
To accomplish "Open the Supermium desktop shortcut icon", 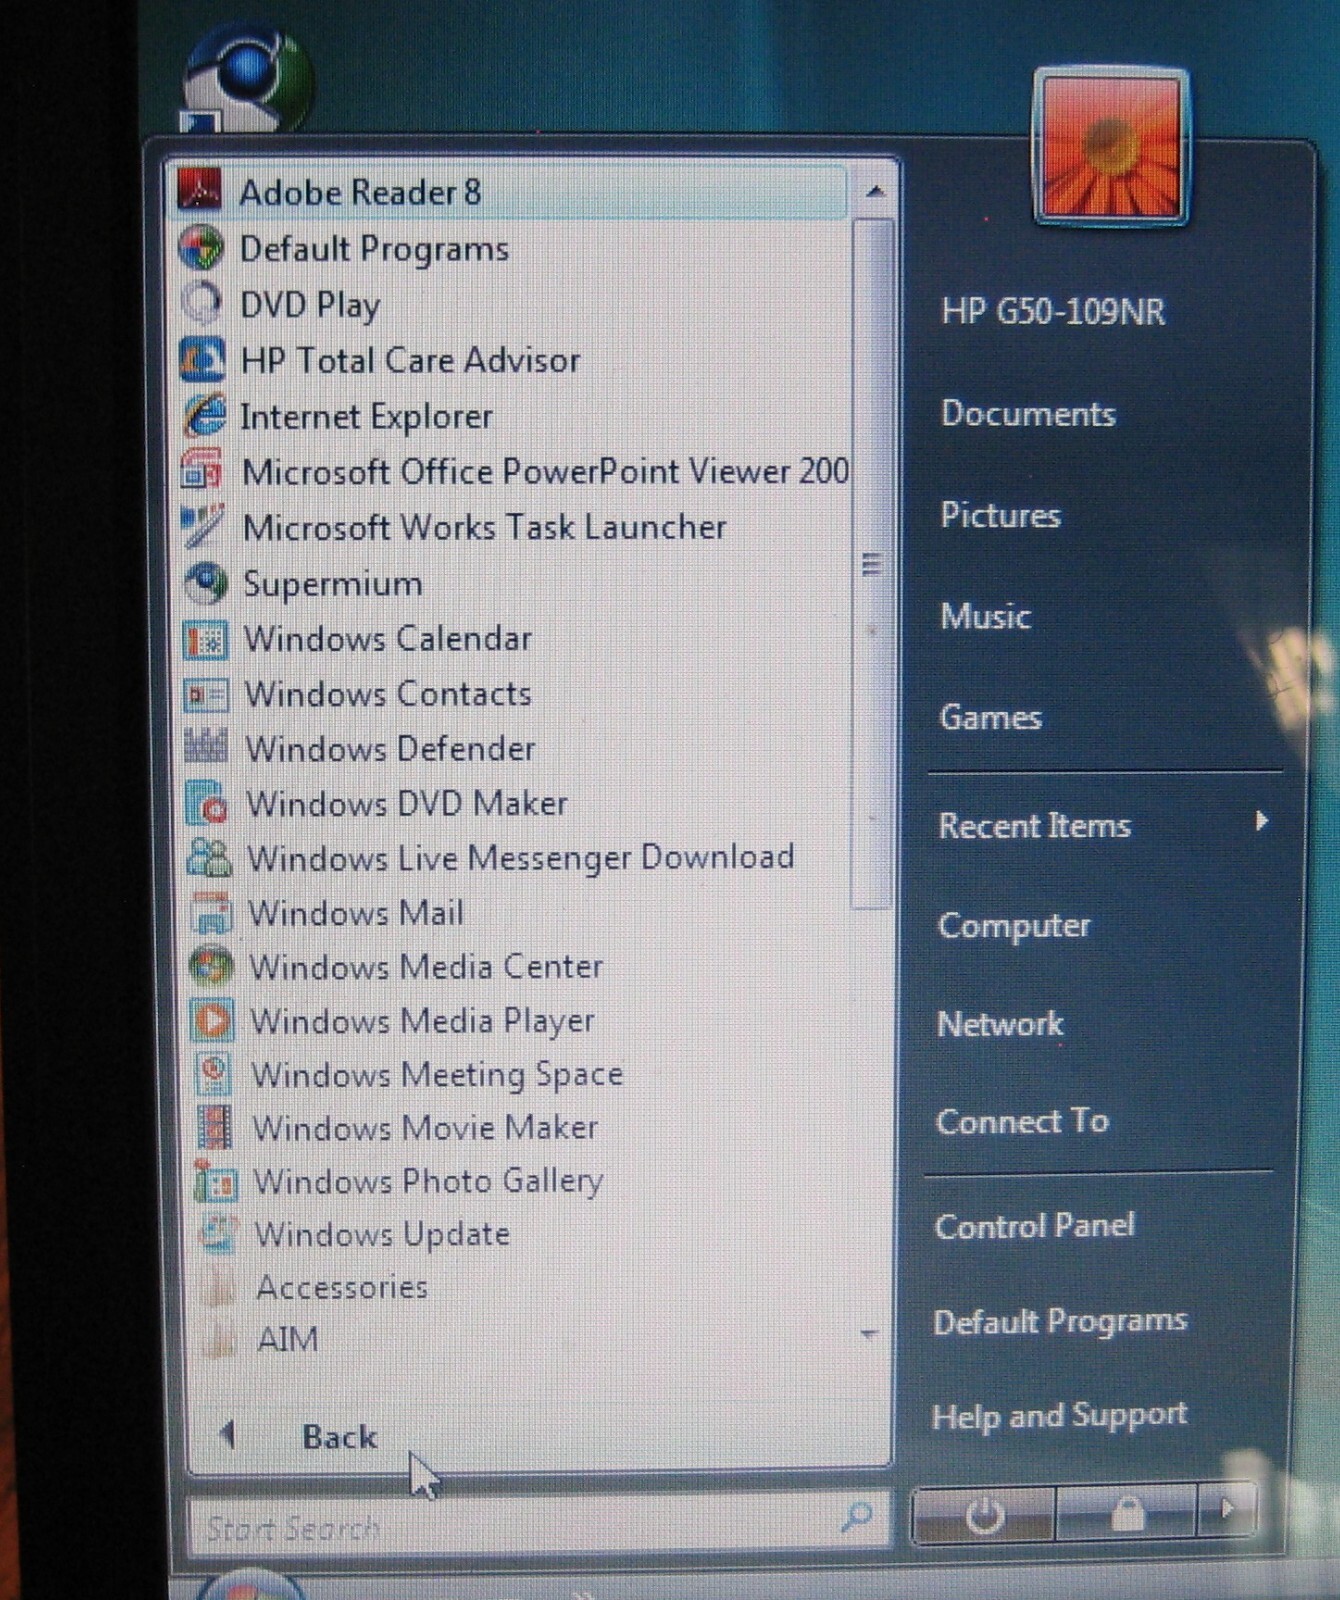I will (x=246, y=80).
